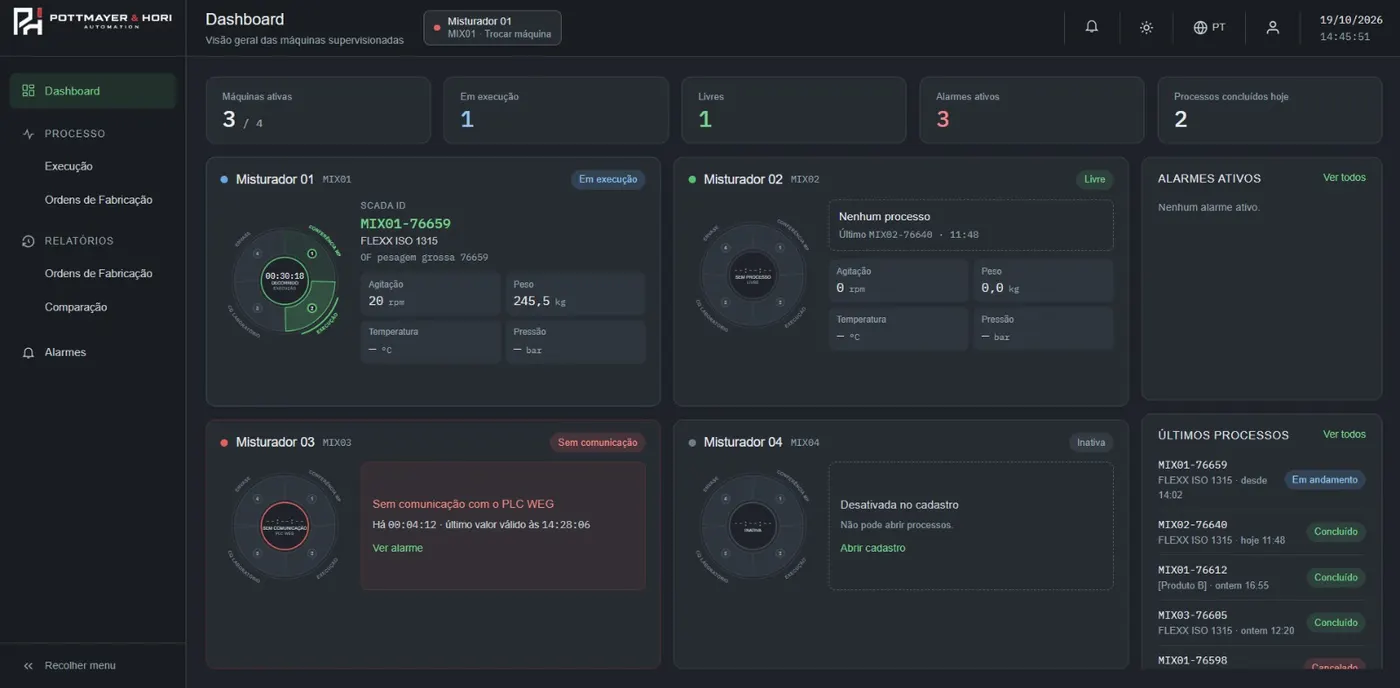Click the Misturador 01 process stage dial
This screenshot has width=1400, height=688.
point(285,281)
